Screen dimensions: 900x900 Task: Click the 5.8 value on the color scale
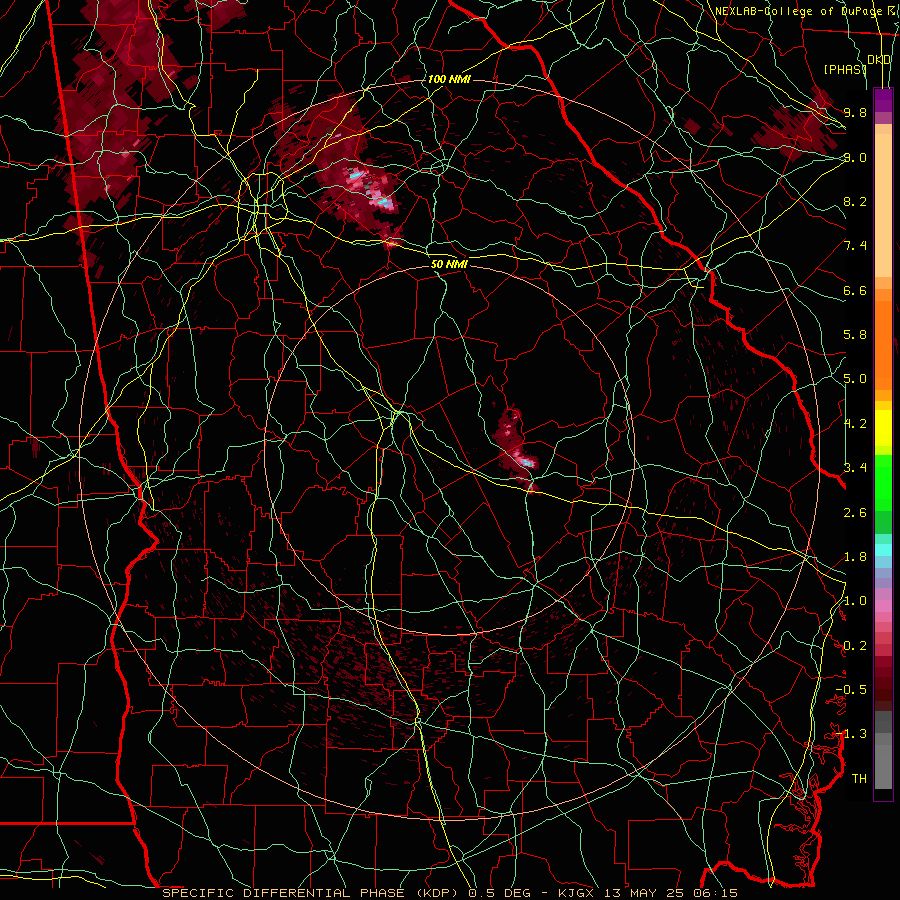[x=855, y=335]
